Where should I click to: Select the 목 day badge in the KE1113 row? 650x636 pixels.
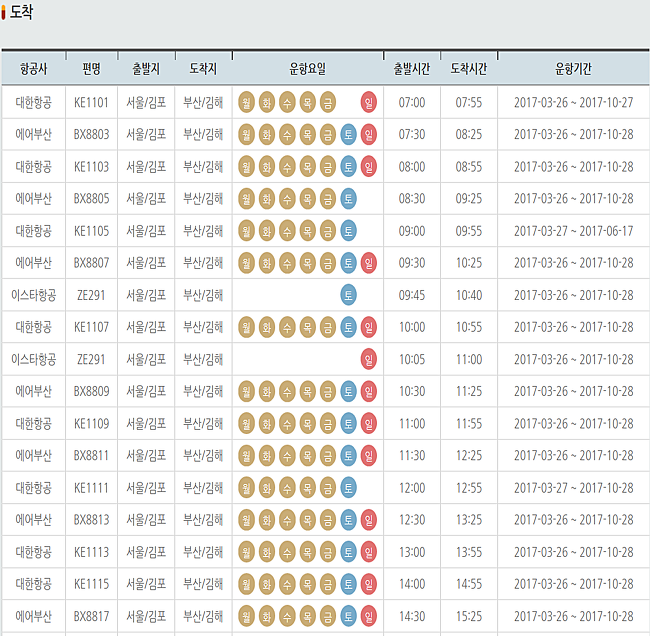[308, 552]
